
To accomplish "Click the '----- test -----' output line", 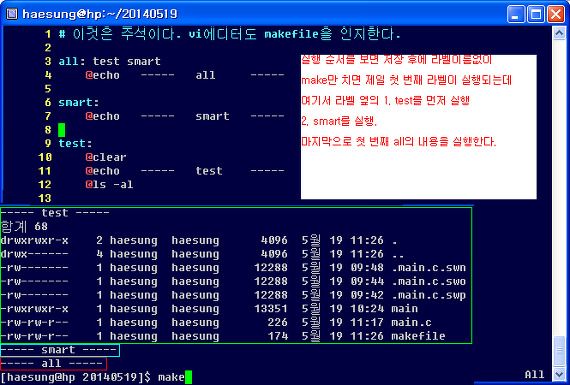I will [x=55, y=213].
